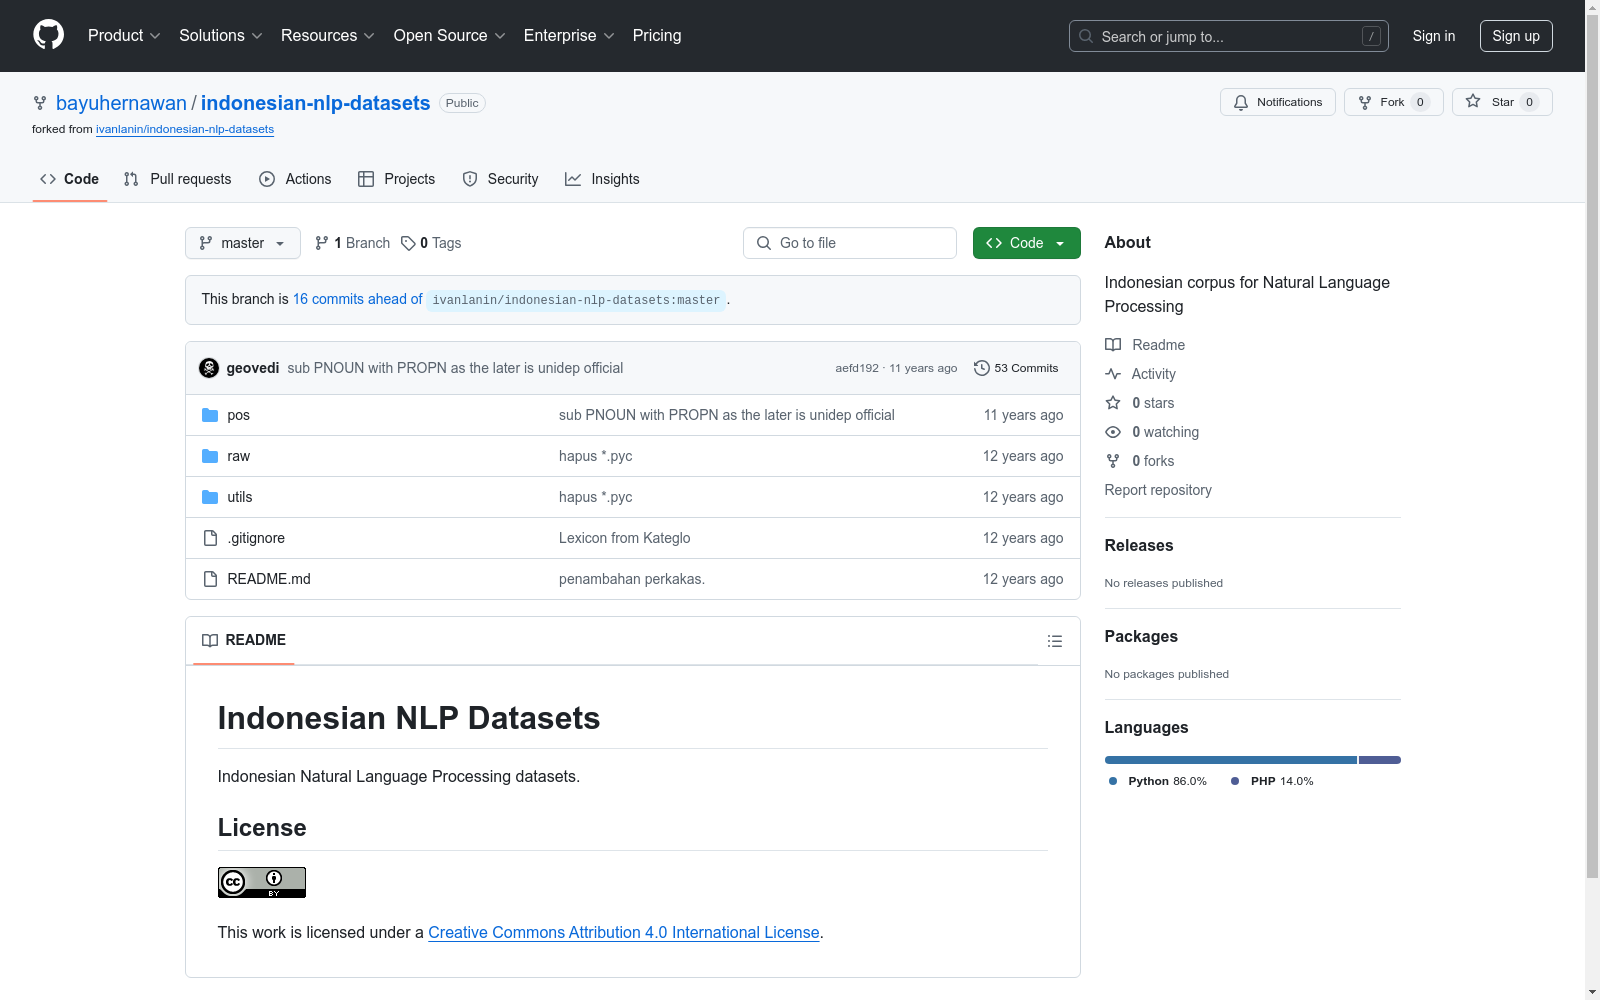Click the commit history clock icon
This screenshot has width=1600, height=1000.
coord(982,368)
